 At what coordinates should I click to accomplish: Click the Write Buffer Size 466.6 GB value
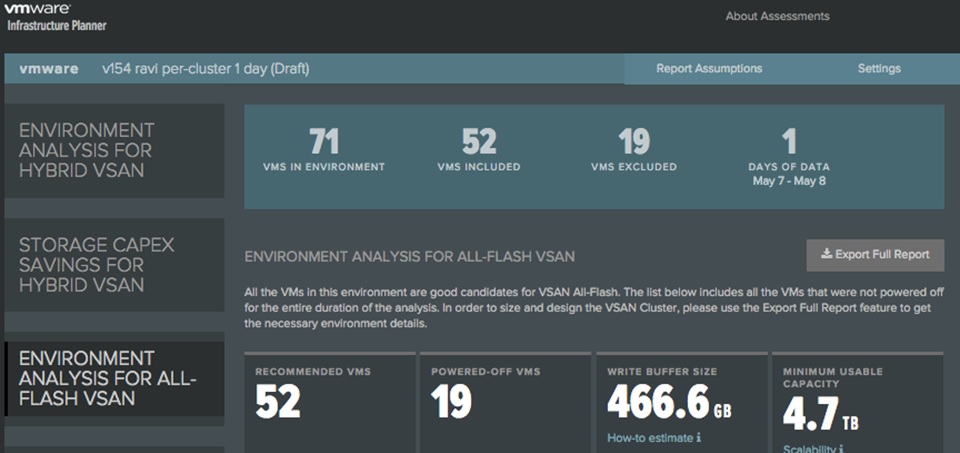pyautogui.click(x=669, y=402)
